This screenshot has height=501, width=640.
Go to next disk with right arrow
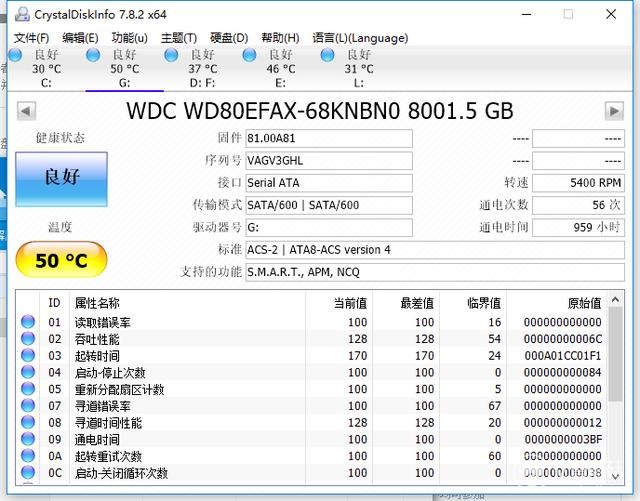click(x=614, y=111)
